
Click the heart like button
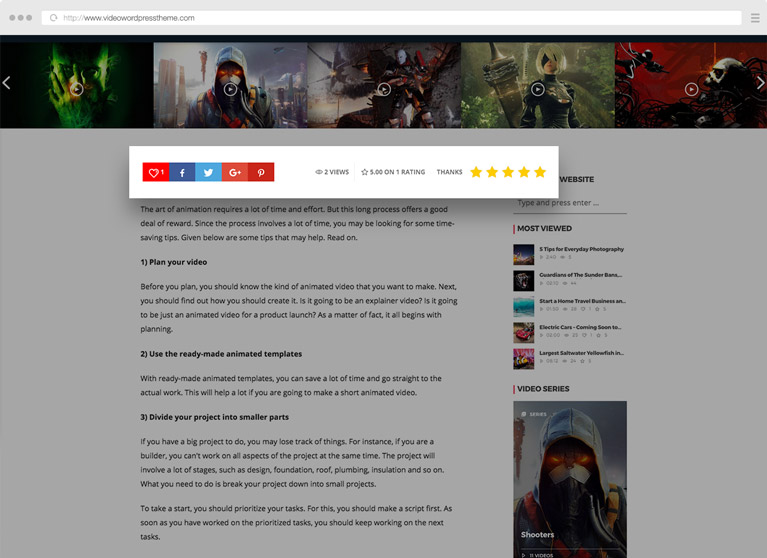coord(156,172)
